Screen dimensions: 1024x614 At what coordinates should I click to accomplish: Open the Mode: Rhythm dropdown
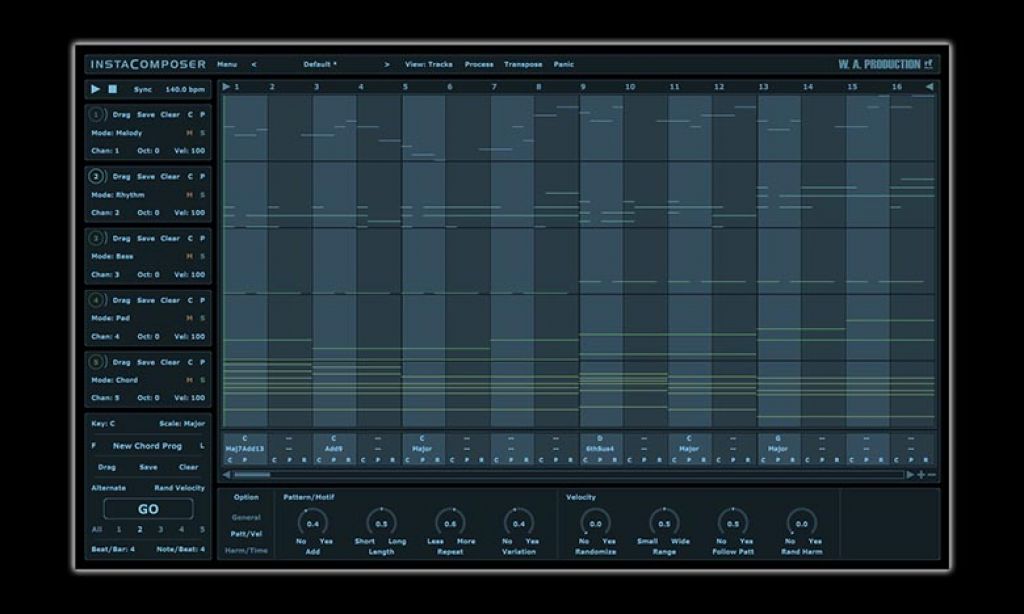118,195
